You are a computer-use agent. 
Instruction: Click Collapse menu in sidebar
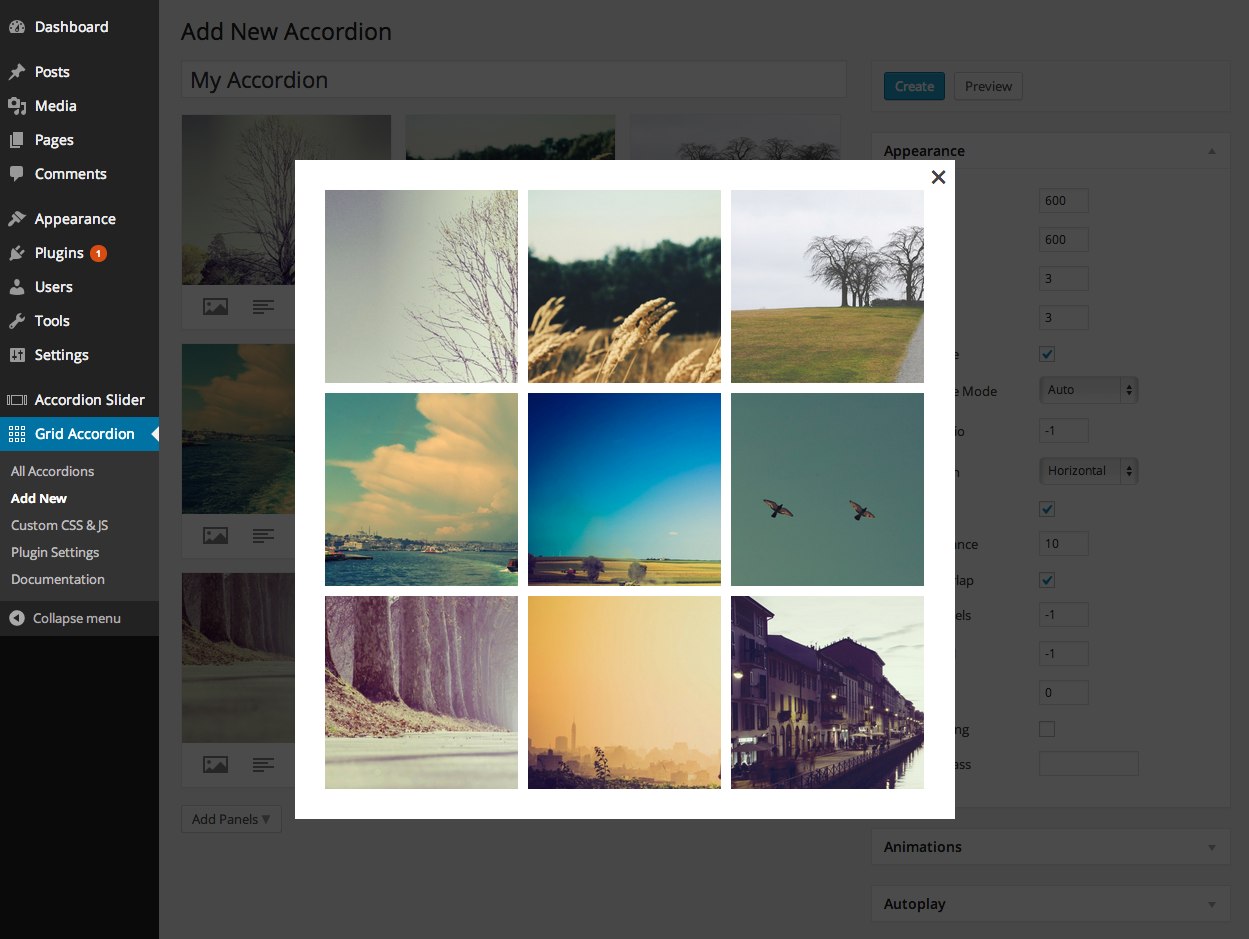(x=77, y=618)
